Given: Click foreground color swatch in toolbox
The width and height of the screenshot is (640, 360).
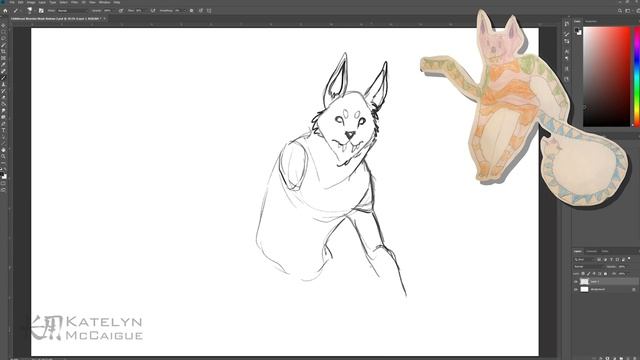Looking at the screenshot, I should coord(2,174).
